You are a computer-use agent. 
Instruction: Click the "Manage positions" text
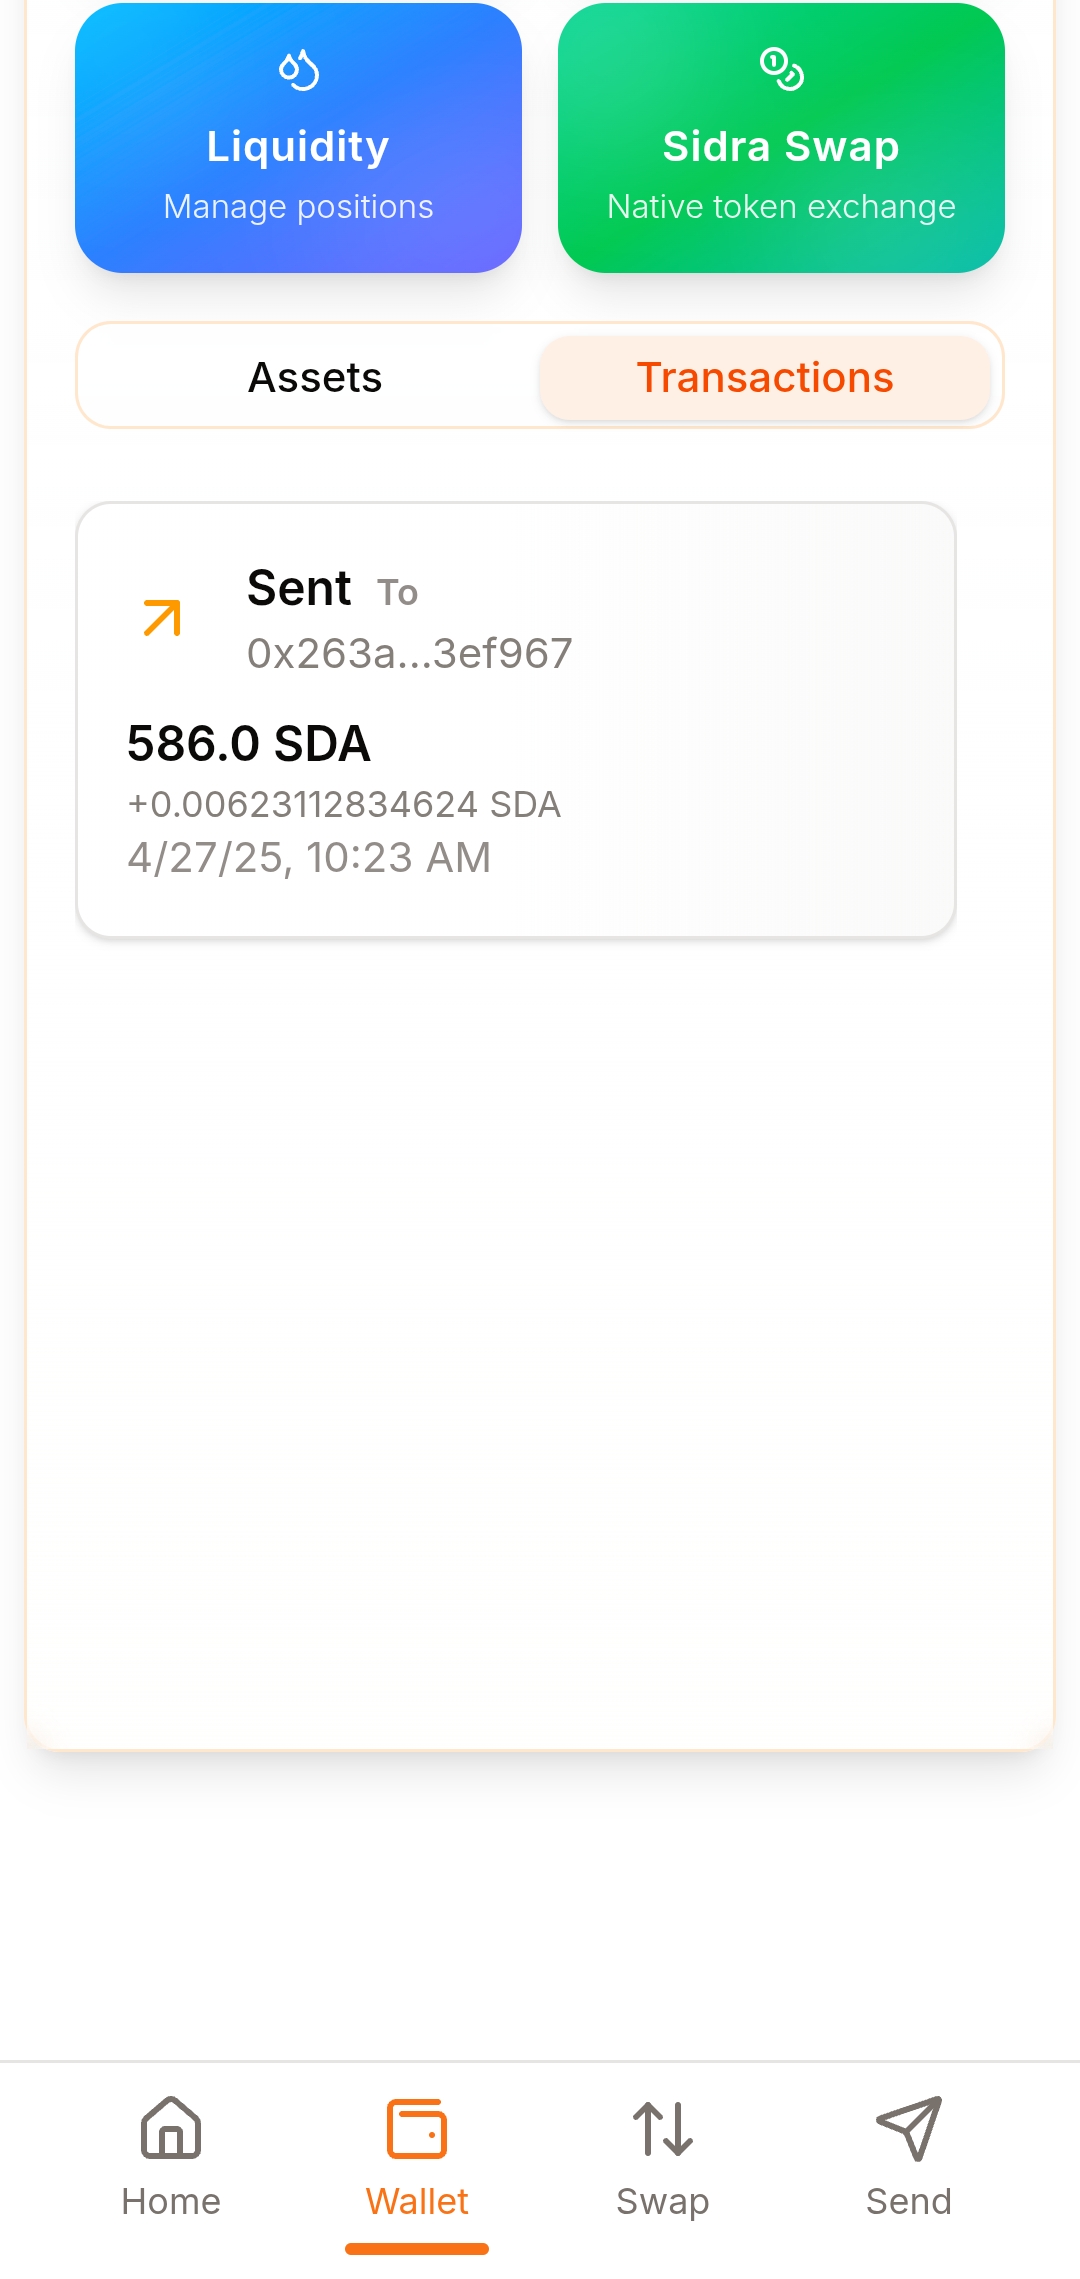tap(298, 207)
